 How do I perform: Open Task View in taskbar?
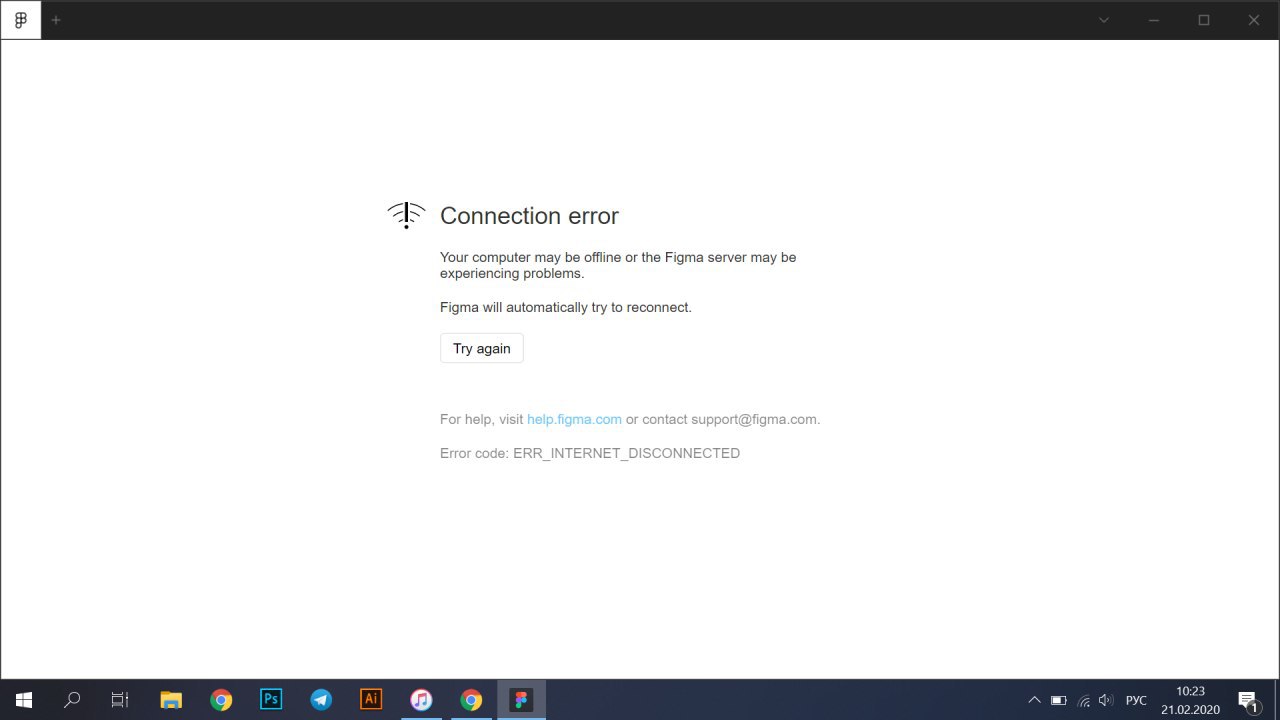click(120, 700)
